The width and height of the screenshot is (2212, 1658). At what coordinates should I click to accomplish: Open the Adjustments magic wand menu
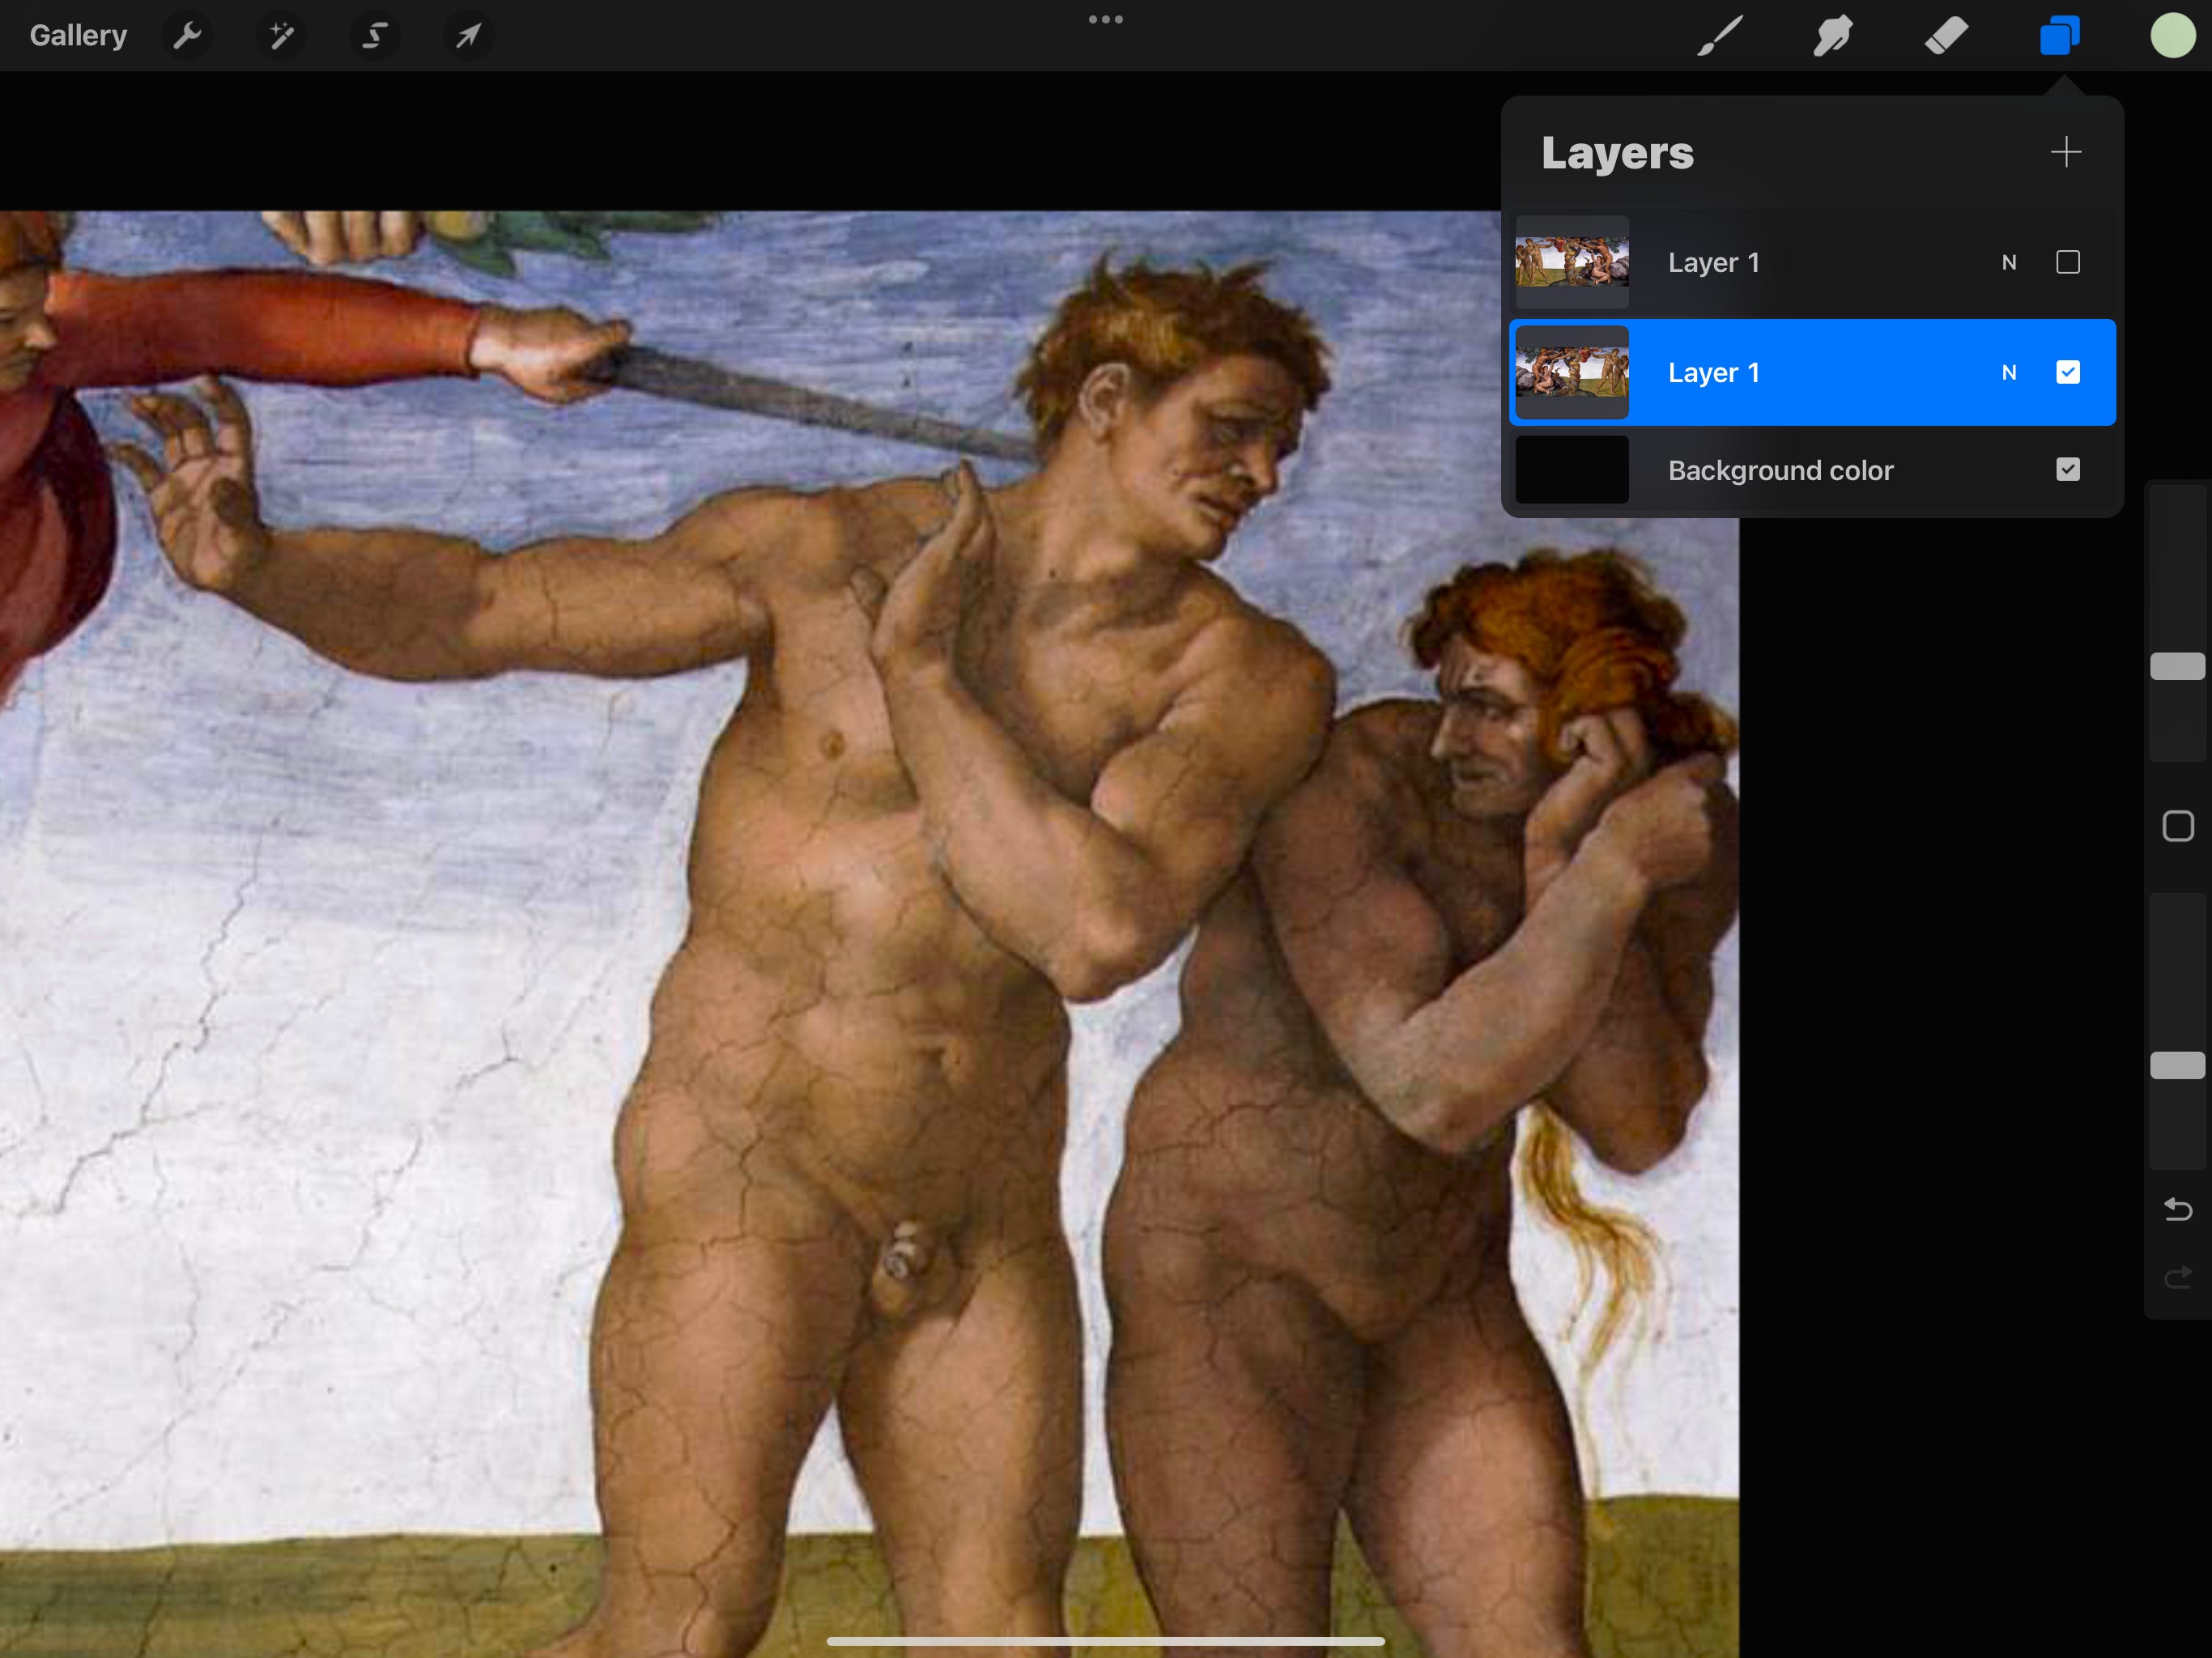pos(281,36)
